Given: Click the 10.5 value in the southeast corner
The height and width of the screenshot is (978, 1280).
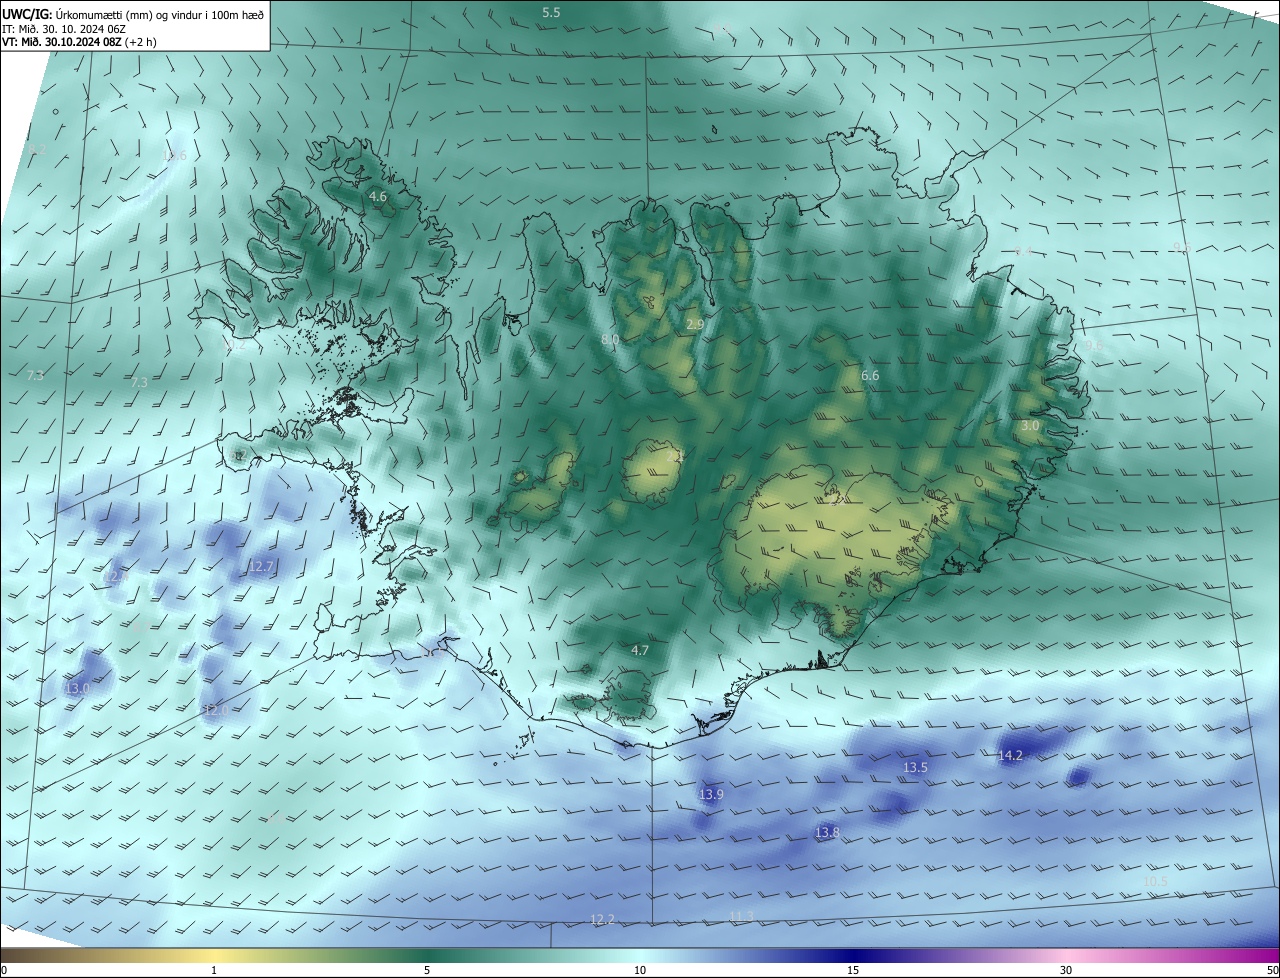Looking at the screenshot, I should click(1155, 881).
